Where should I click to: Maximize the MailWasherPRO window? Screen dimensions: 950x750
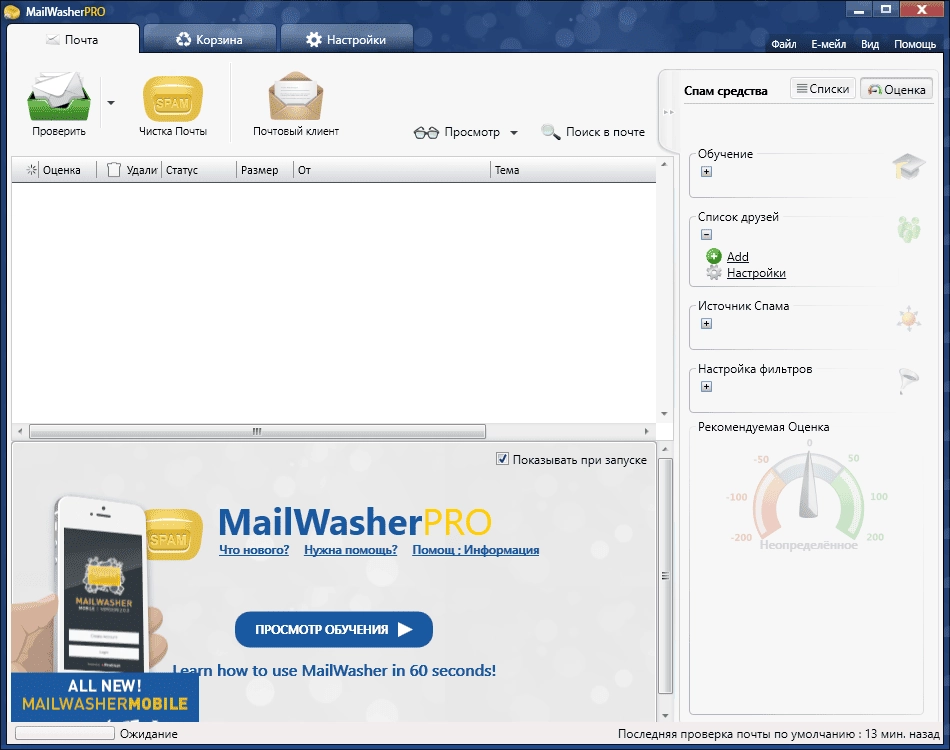[x=886, y=9]
